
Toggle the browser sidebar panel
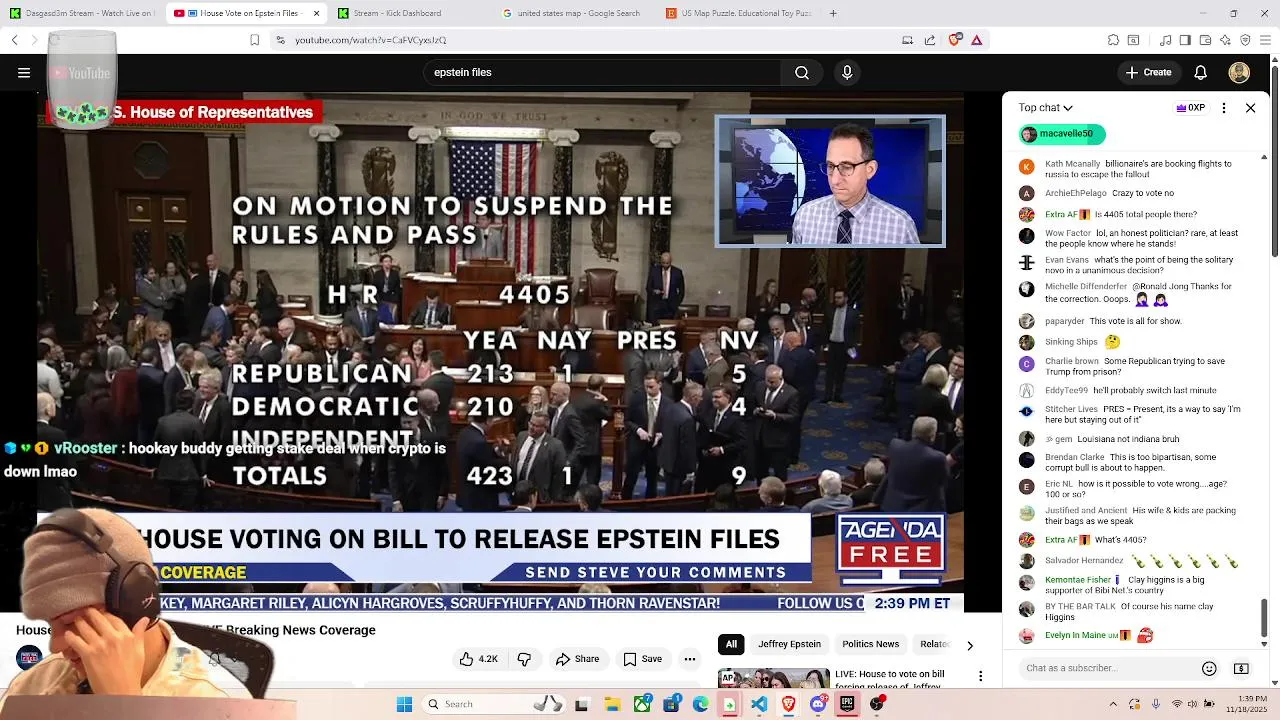[x=1185, y=40]
